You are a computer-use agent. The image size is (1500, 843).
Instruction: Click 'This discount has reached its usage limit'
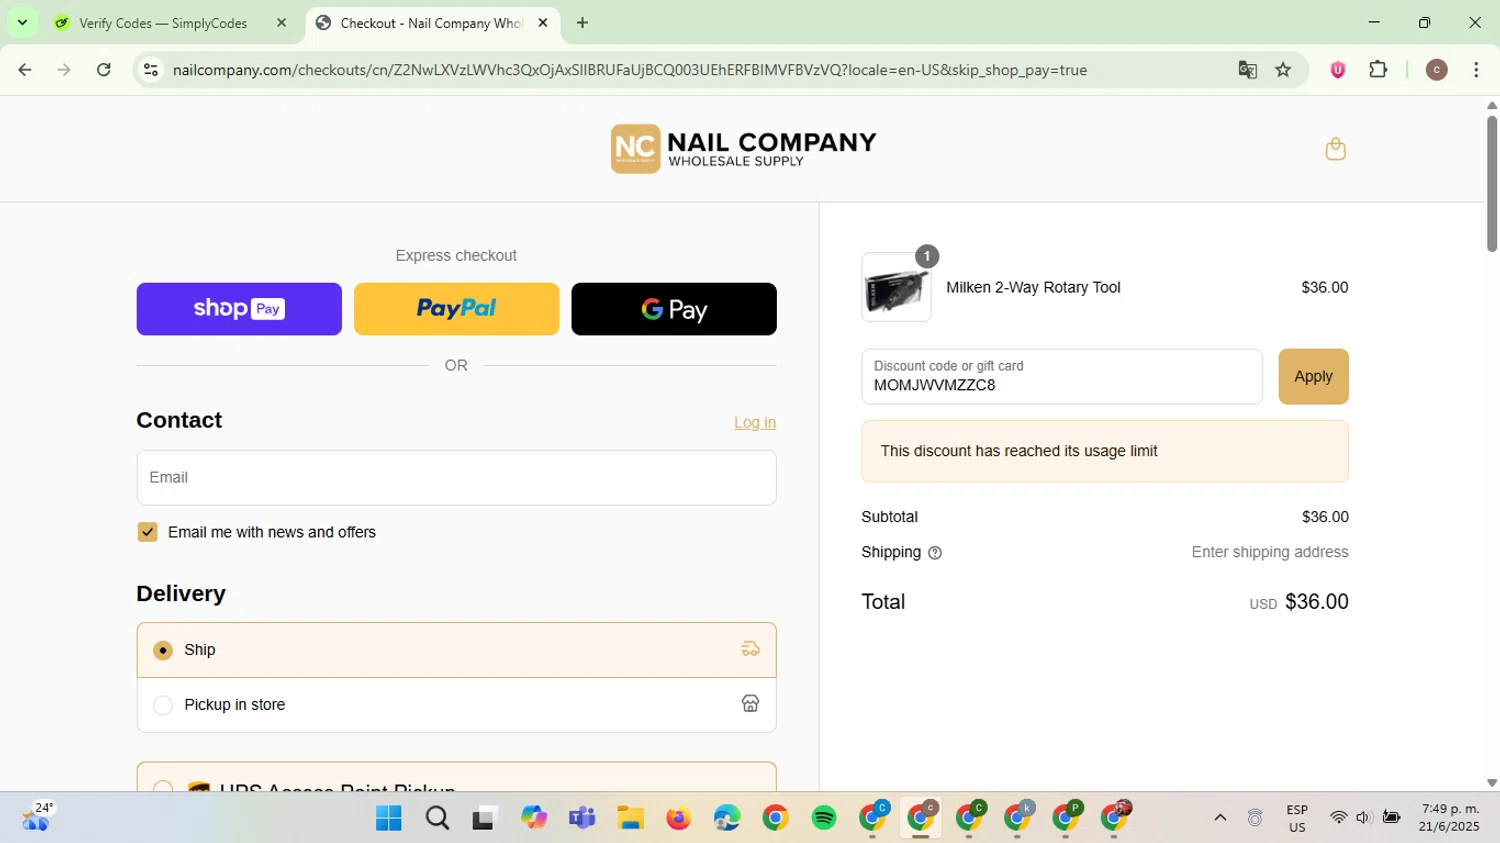(x=1019, y=451)
